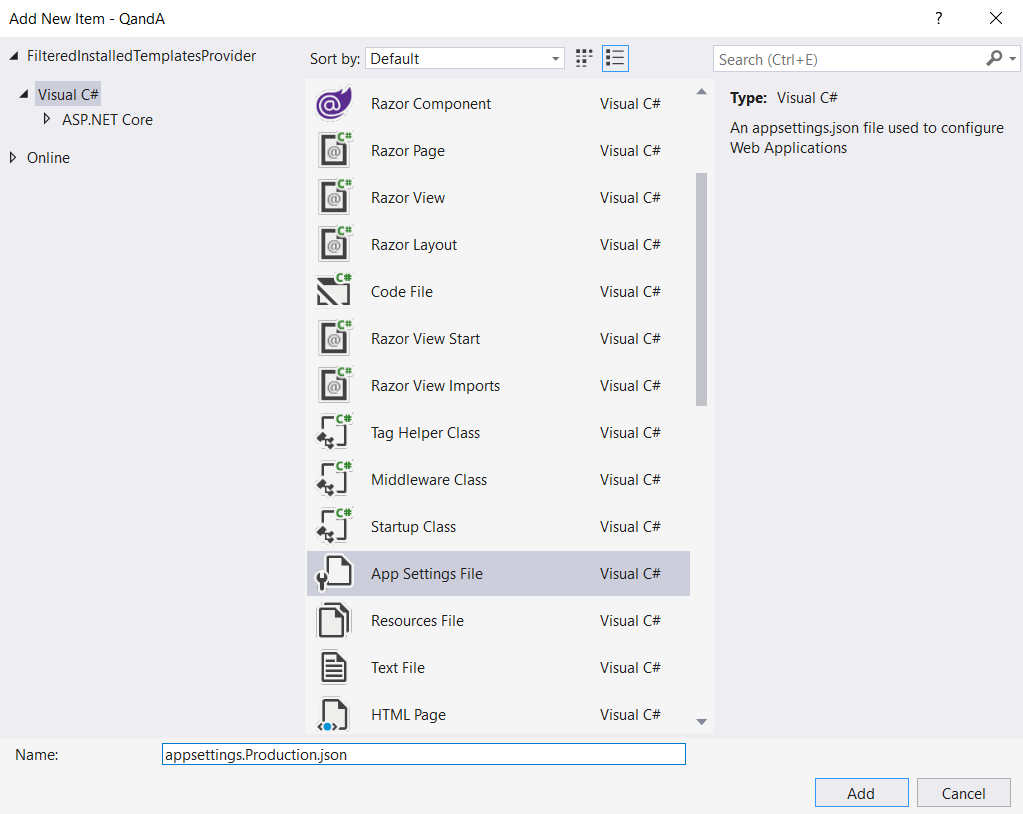Expand the ASP.NET Core tree node
The width and height of the screenshot is (1023, 814).
(47, 119)
